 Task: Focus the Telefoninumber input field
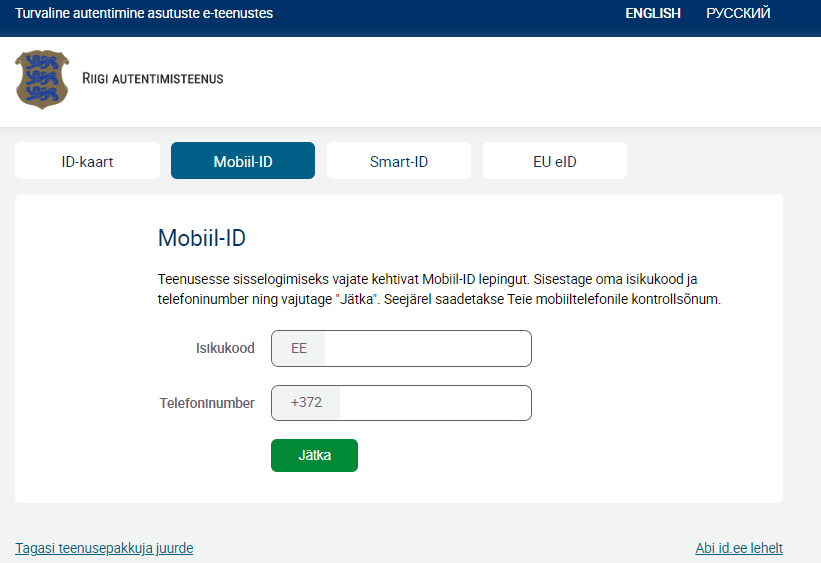click(x=434, y=403)
